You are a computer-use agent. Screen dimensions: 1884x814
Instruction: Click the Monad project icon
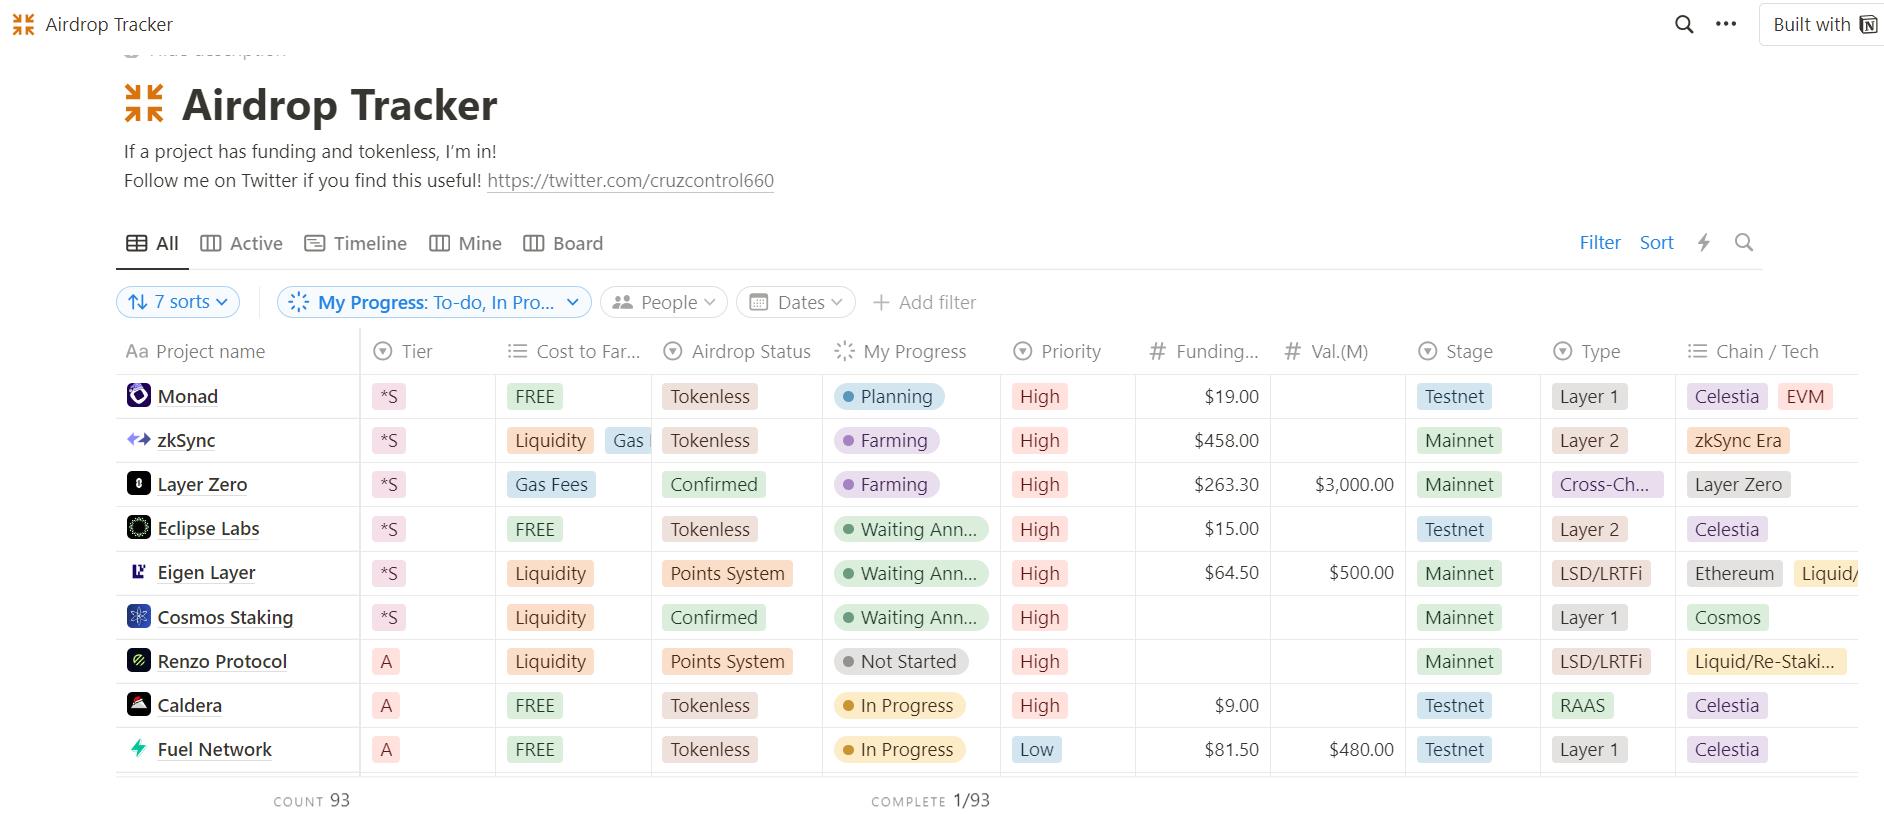pyautogui.click(x=139, y=396)
